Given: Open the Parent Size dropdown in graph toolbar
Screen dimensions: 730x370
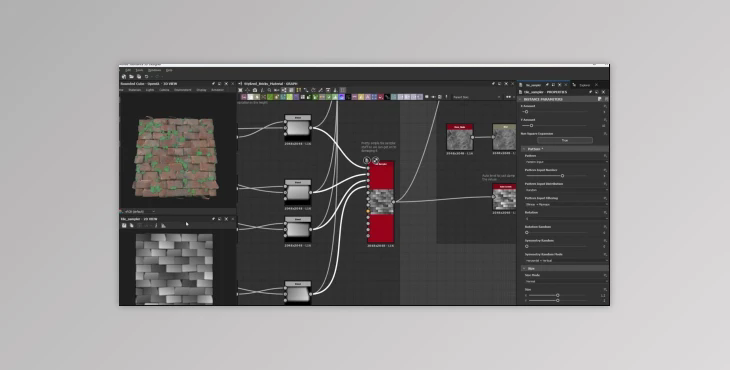Looking at the screenshot, I should pyautogui.click(x=476, y=97).
